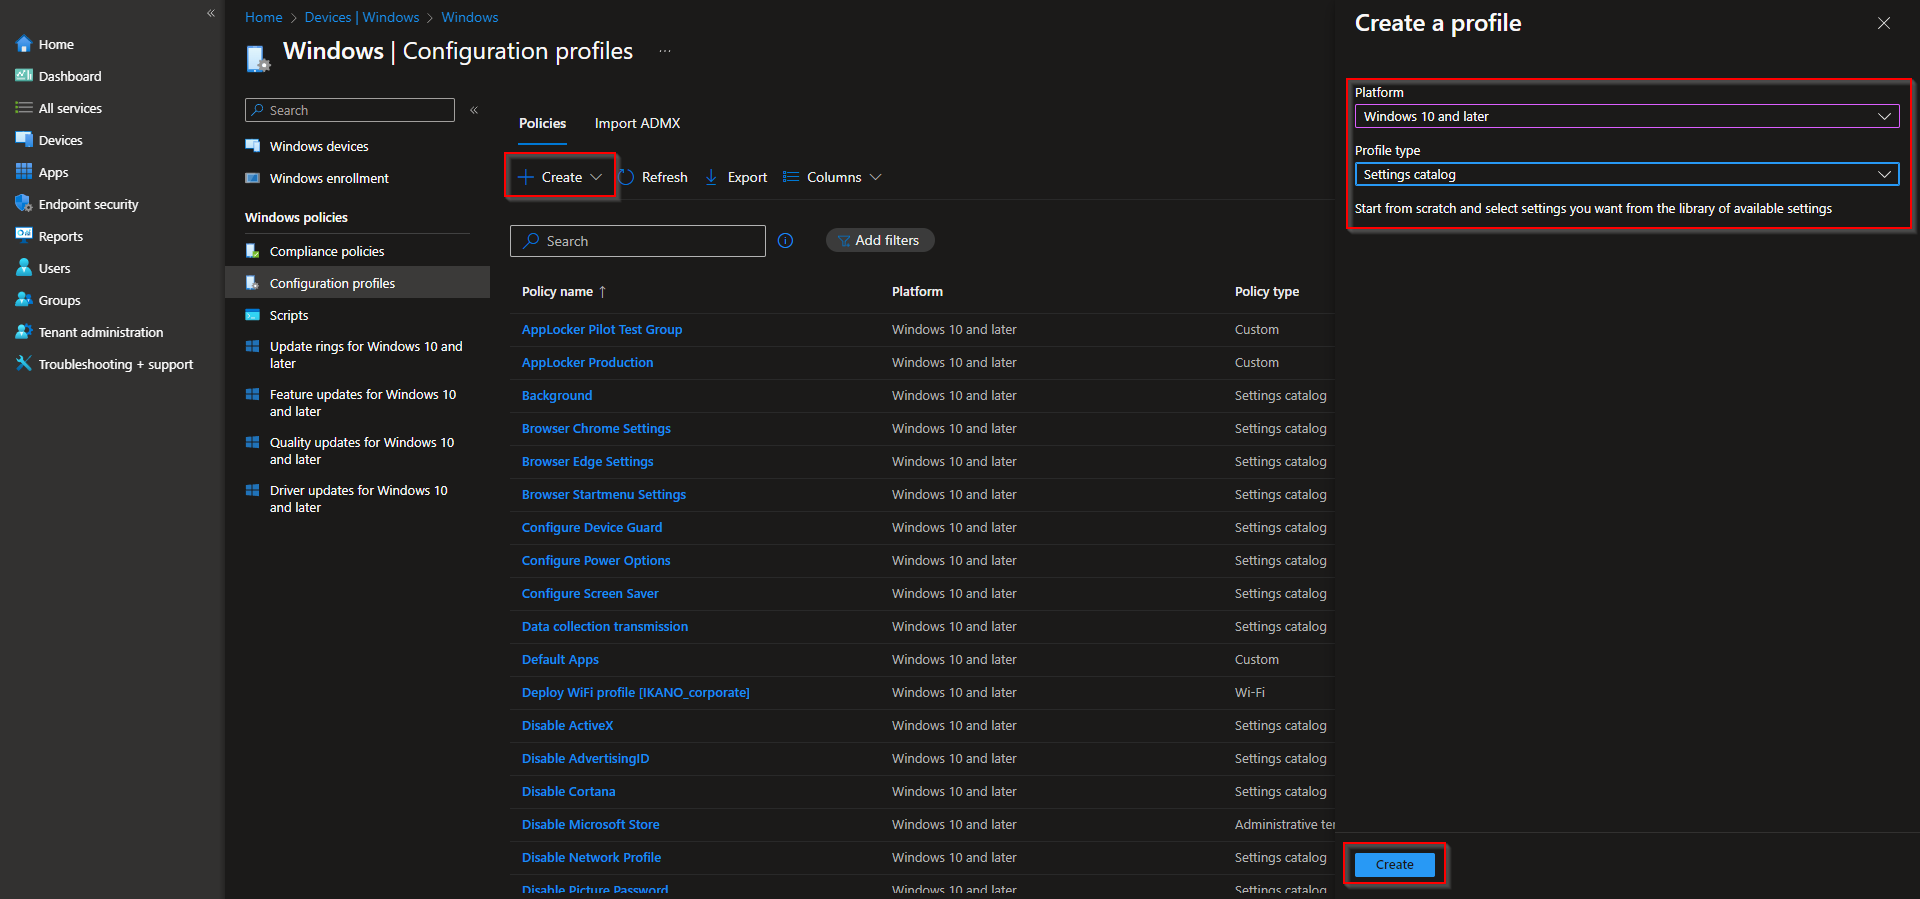Image resolution: width=1920 pixels, height=899 pixels.
Task: Go to the Home breadcrumb link
Action: click(264, 17)
